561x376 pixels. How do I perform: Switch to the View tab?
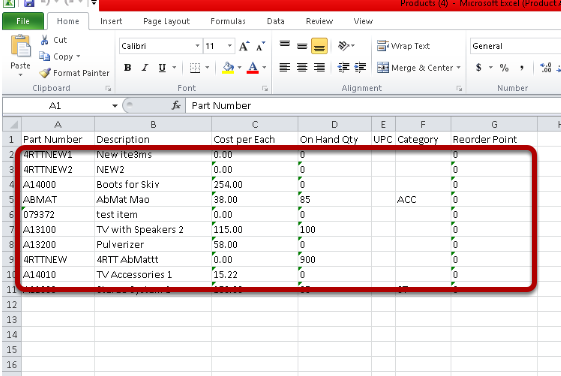[x=363, y=21]
